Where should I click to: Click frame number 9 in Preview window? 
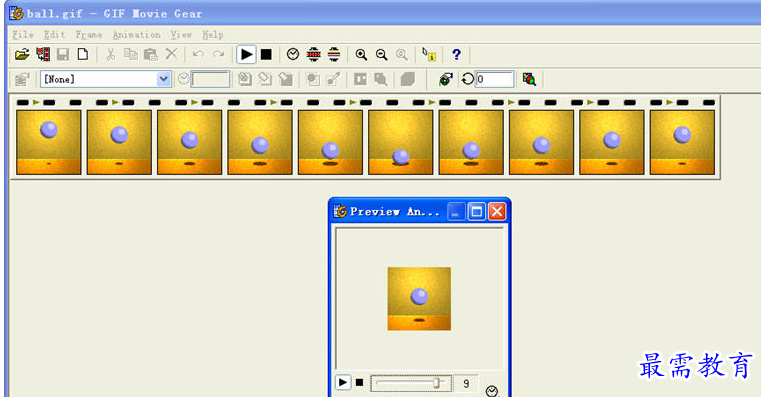(x=466, y=383)
